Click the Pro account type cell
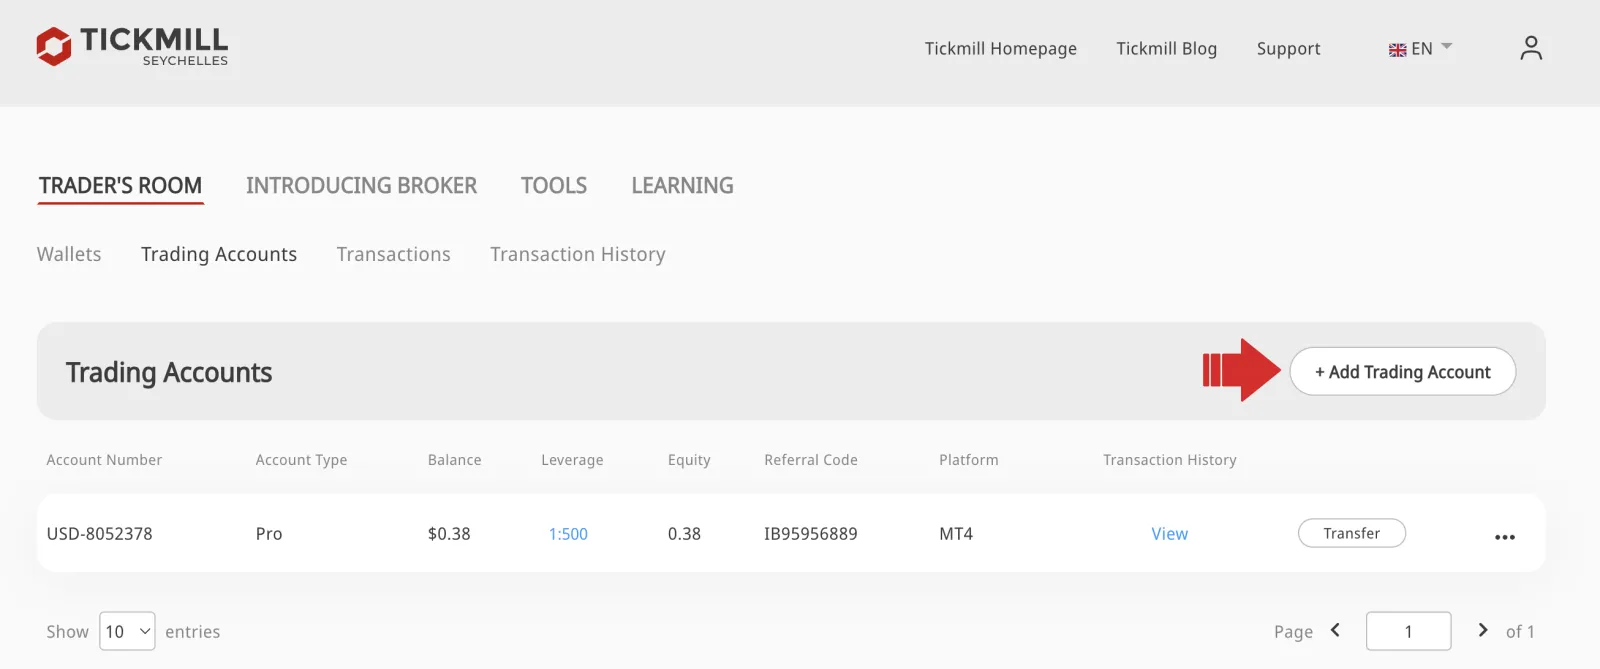 point(268,534)
